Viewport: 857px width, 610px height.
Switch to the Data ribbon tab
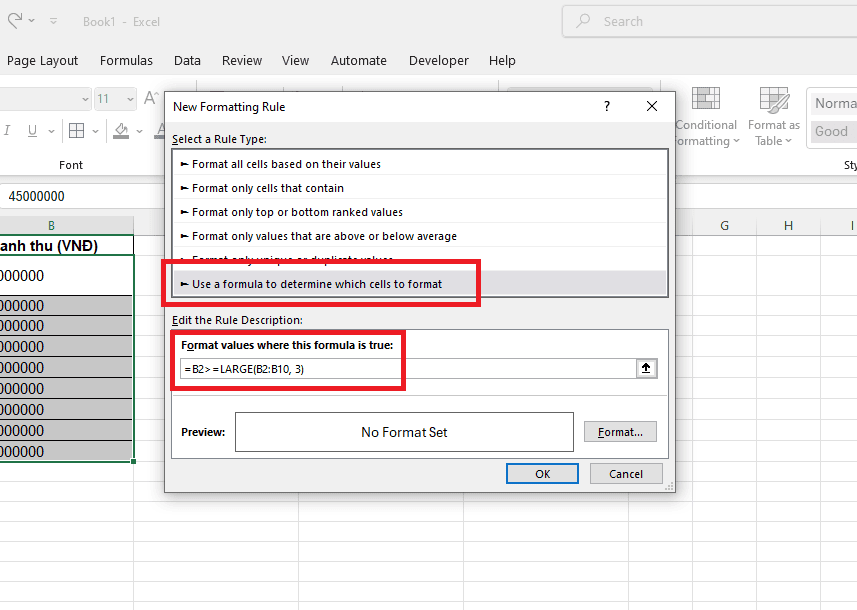(187, 61)
